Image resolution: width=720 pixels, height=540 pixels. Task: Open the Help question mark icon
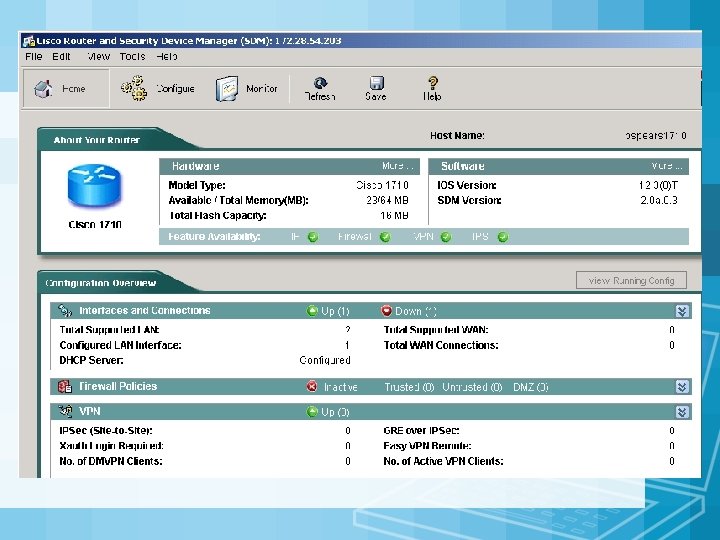coord(432,83)
